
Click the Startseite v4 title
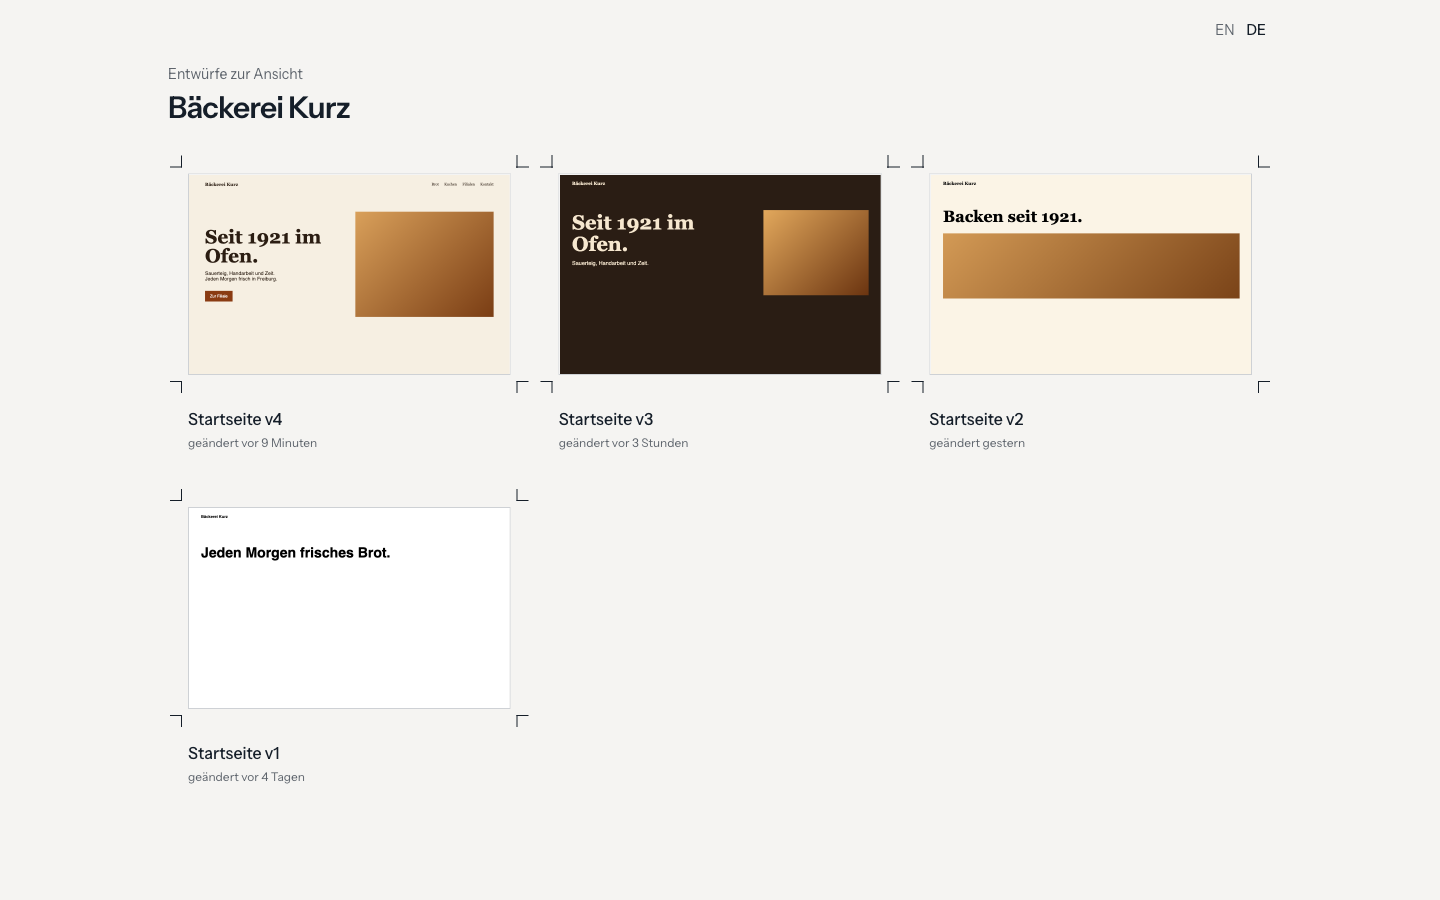235,419
